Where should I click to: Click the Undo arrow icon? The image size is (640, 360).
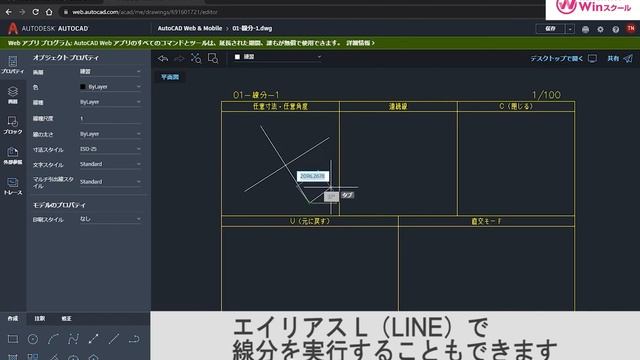tap(163, 59)
